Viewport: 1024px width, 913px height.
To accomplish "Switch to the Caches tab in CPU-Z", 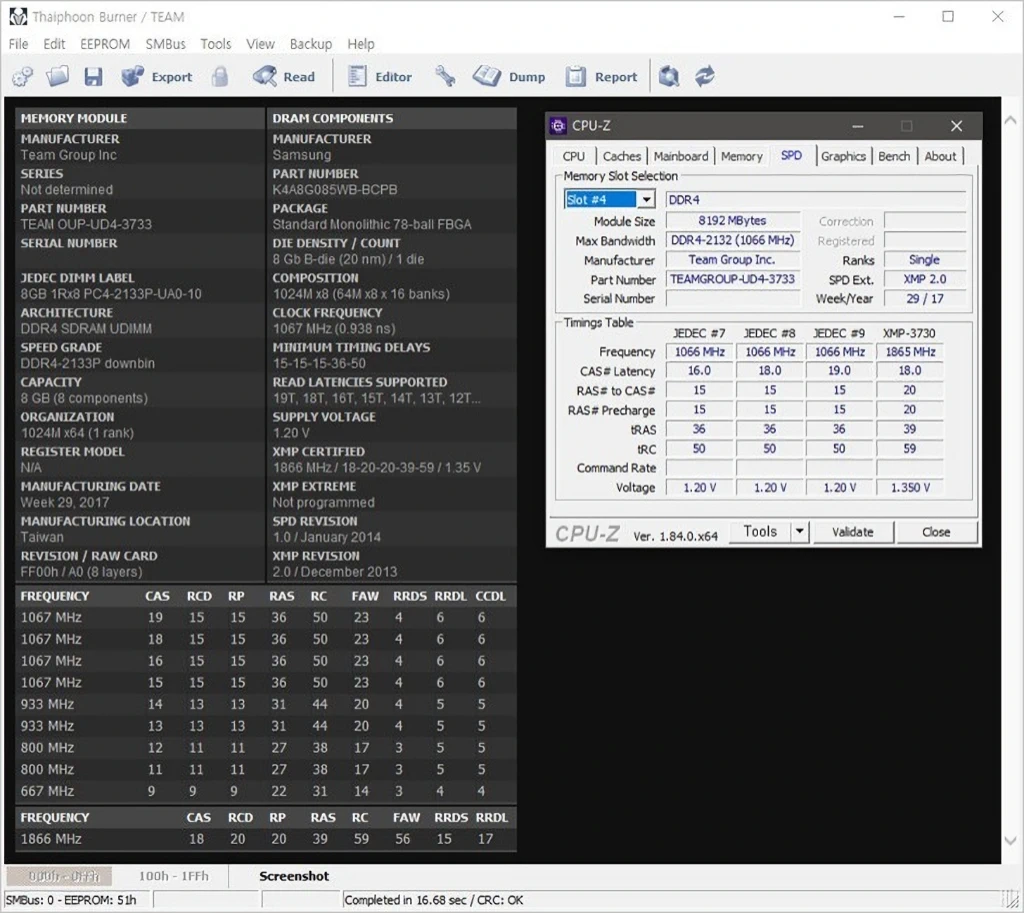I will 622,156.
